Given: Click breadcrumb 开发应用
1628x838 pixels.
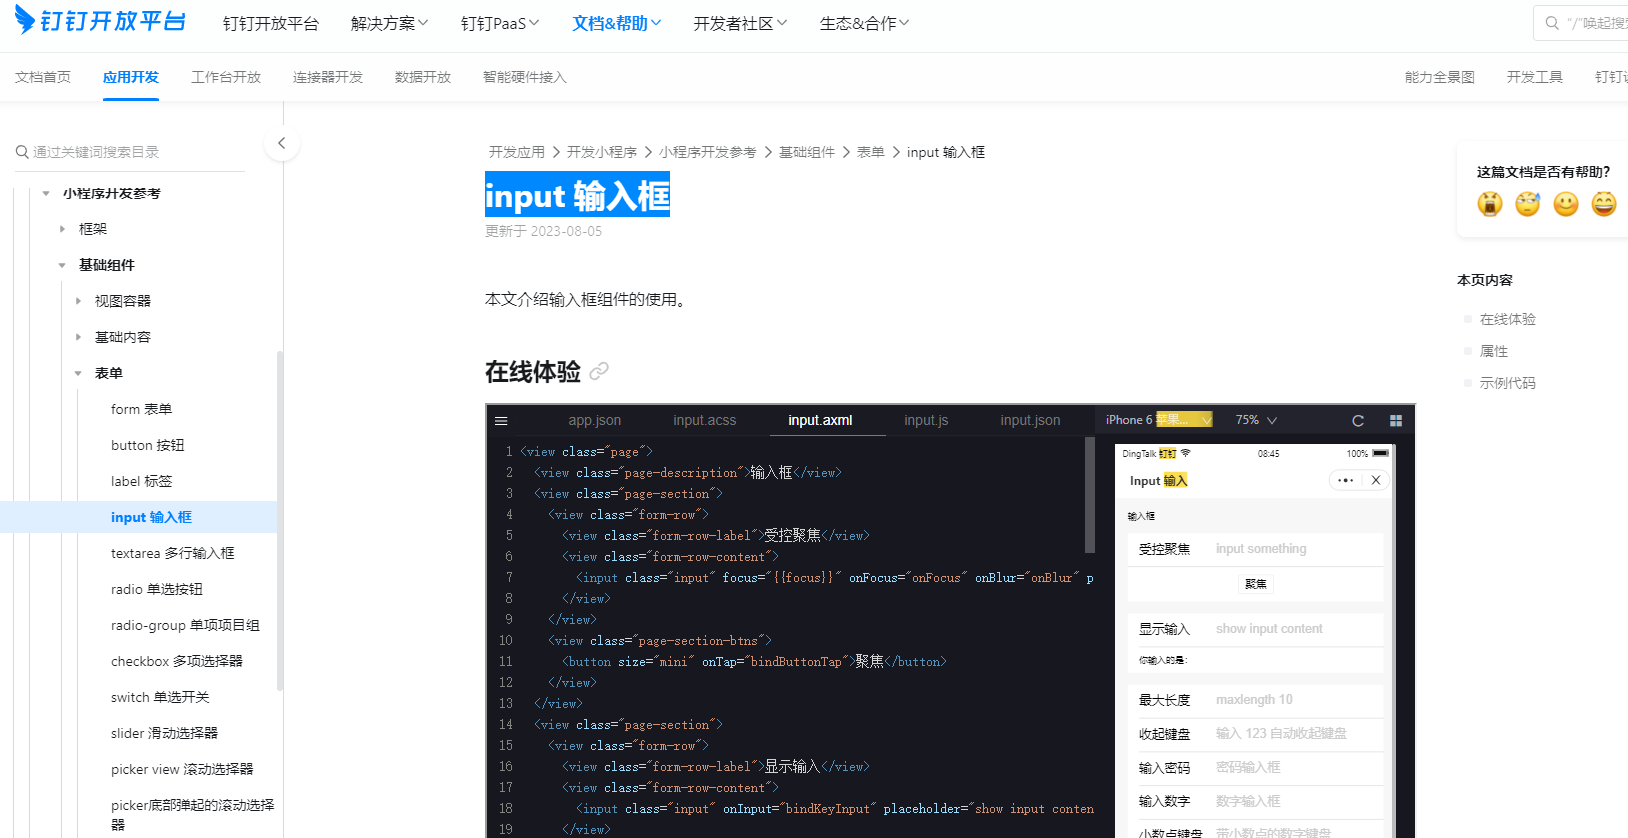Looking at the screenshot, I should pyautogui.click(x=517, y=152).
